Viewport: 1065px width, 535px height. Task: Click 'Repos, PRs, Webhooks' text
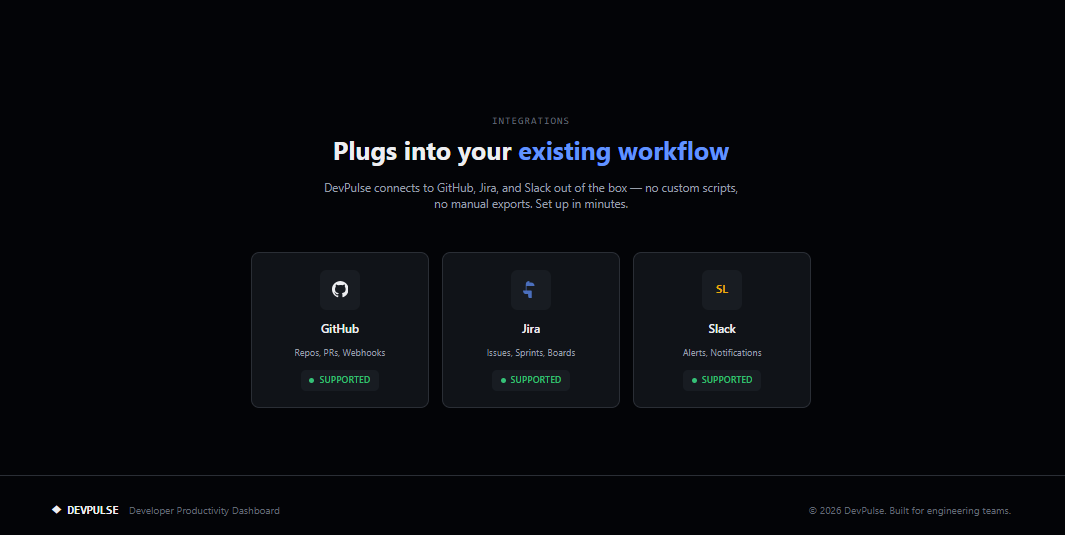(340, 353)
